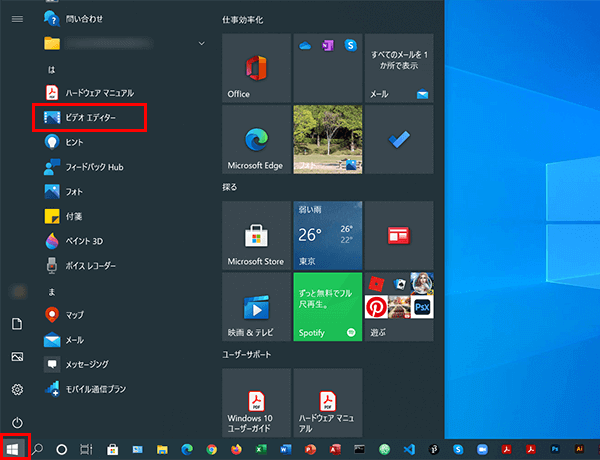Open Cortana circle on the taskbar

tap(62, 449)
